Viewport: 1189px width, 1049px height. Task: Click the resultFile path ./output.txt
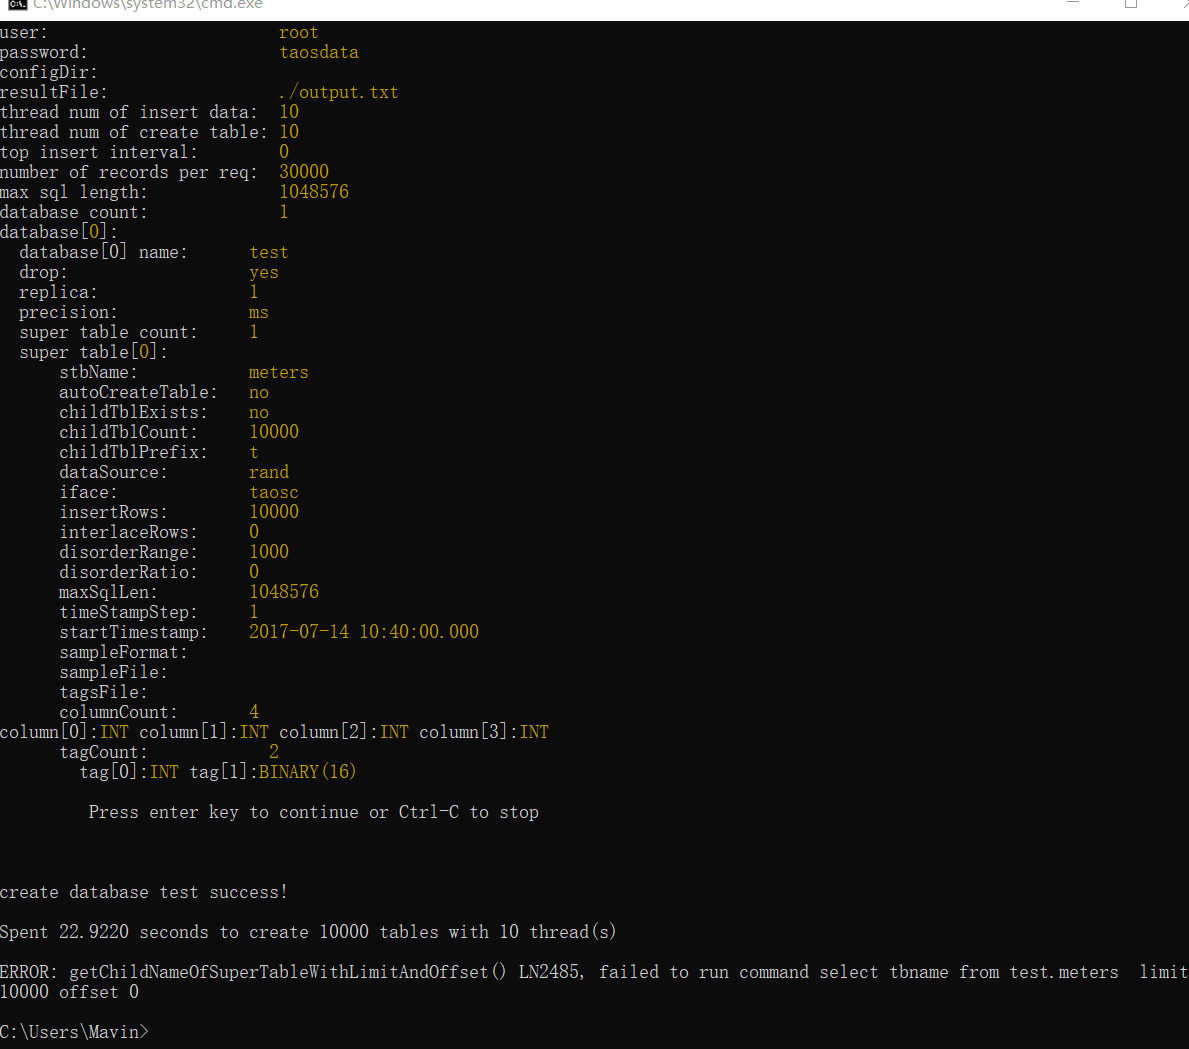pyautogui.click(x=339, y=91)
